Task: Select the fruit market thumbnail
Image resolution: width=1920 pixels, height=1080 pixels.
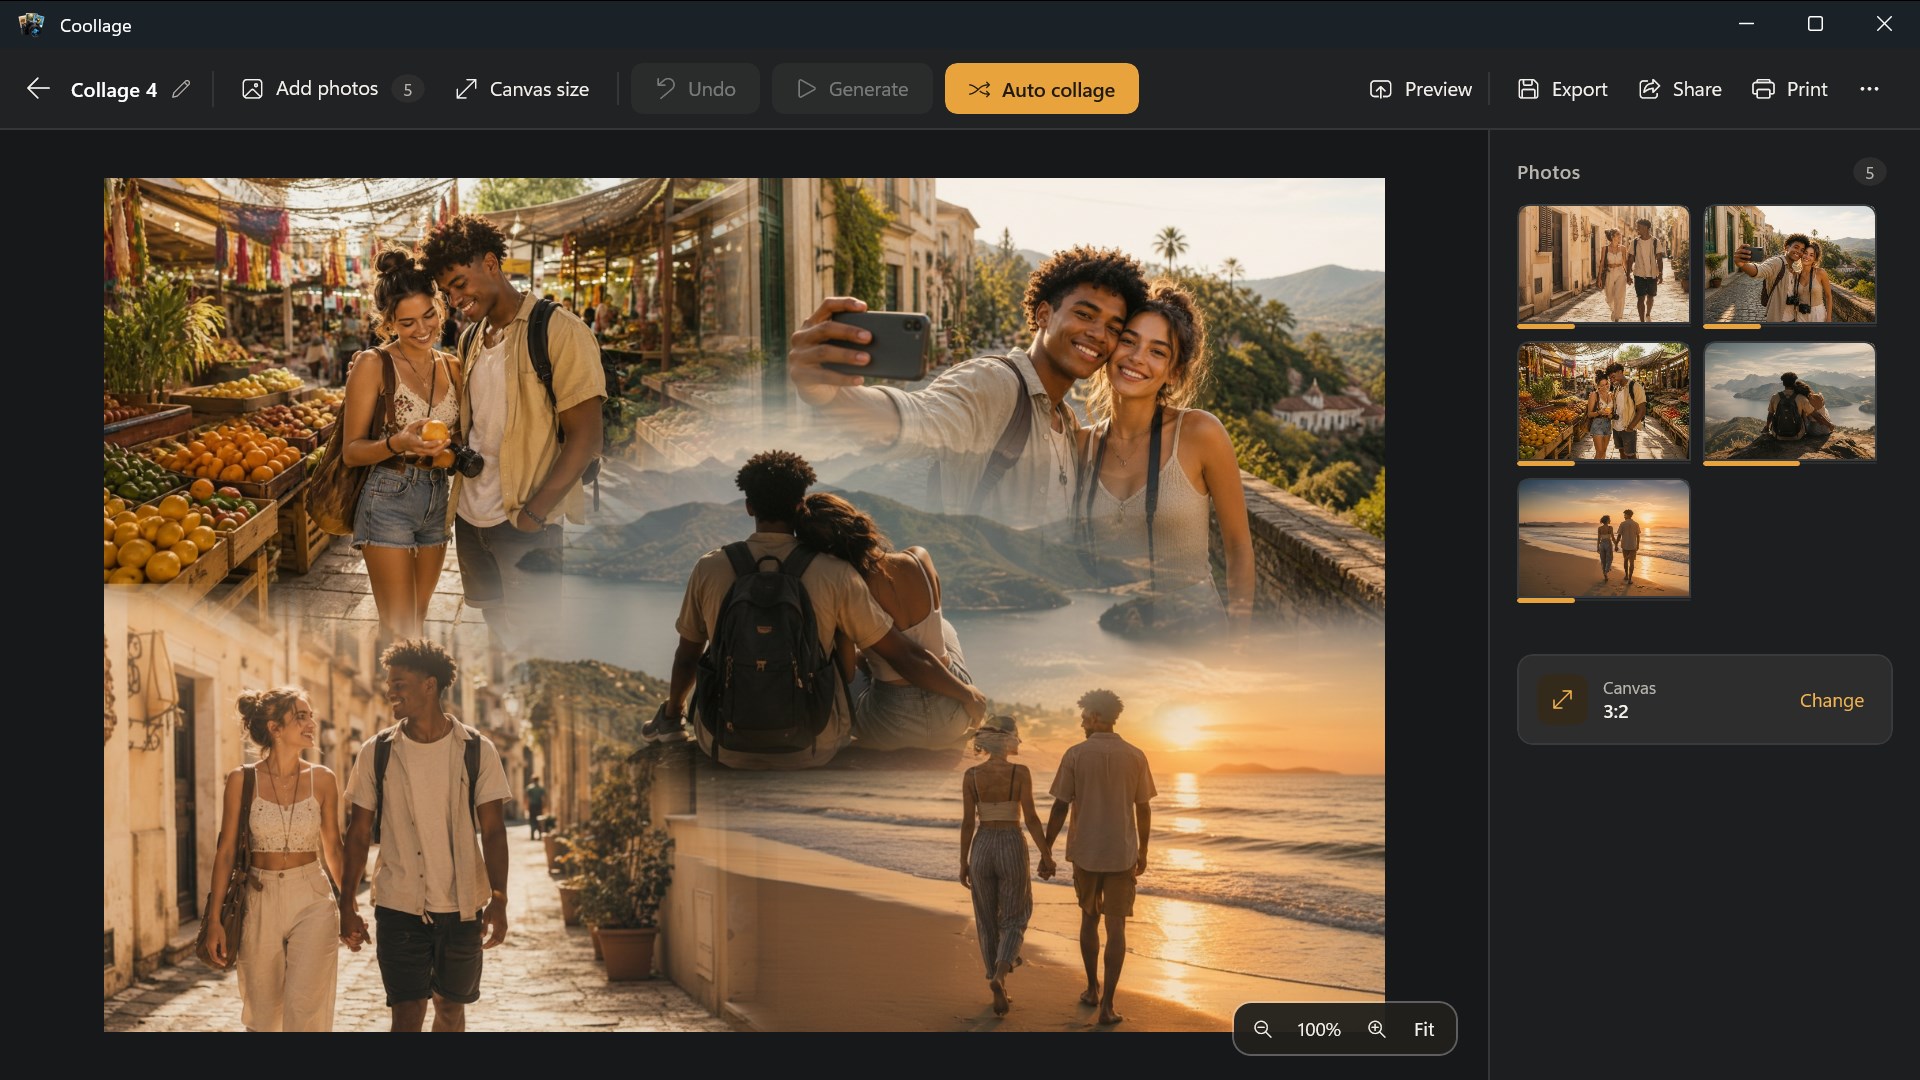Action: (x=1603, y=401)
